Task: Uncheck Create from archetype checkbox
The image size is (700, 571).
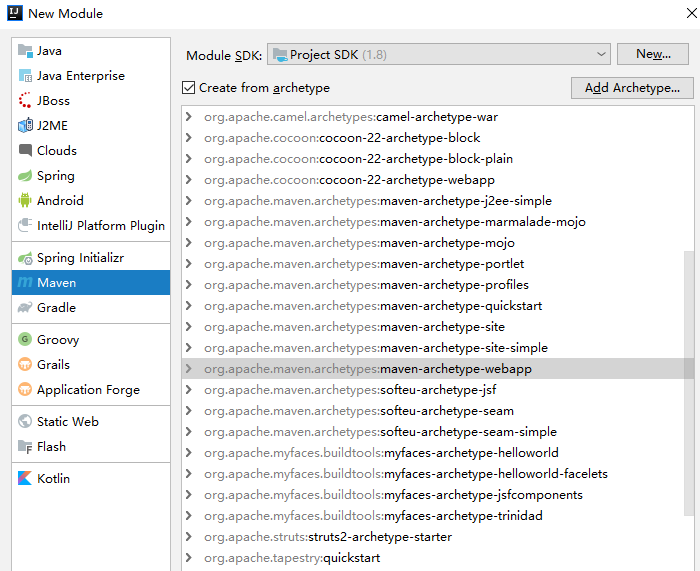Action: (189, 88)
